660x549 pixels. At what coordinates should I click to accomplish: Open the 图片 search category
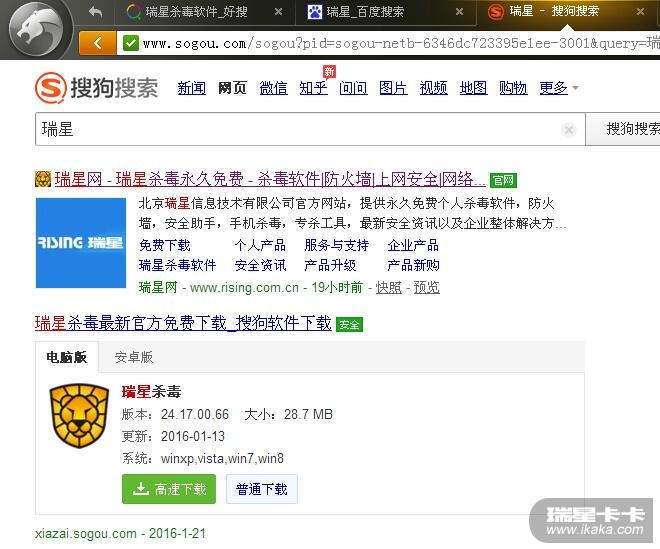tap(393, 88)
